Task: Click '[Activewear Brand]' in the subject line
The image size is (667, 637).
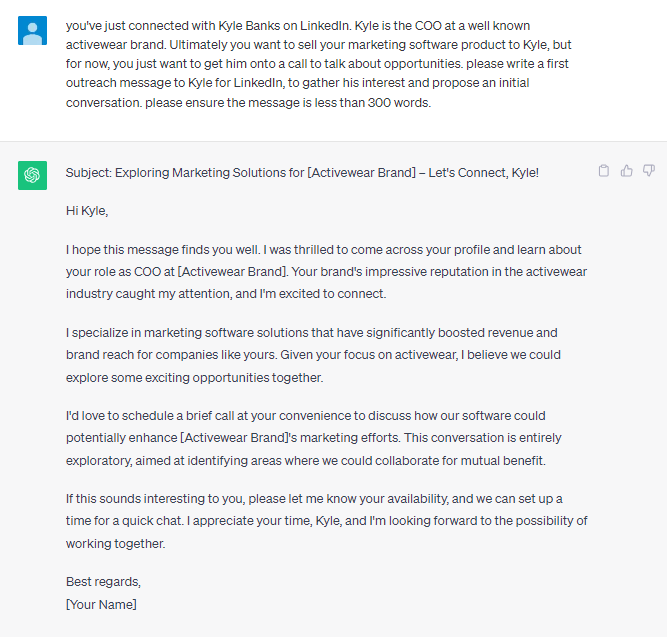Action: (x=362, y=173)
